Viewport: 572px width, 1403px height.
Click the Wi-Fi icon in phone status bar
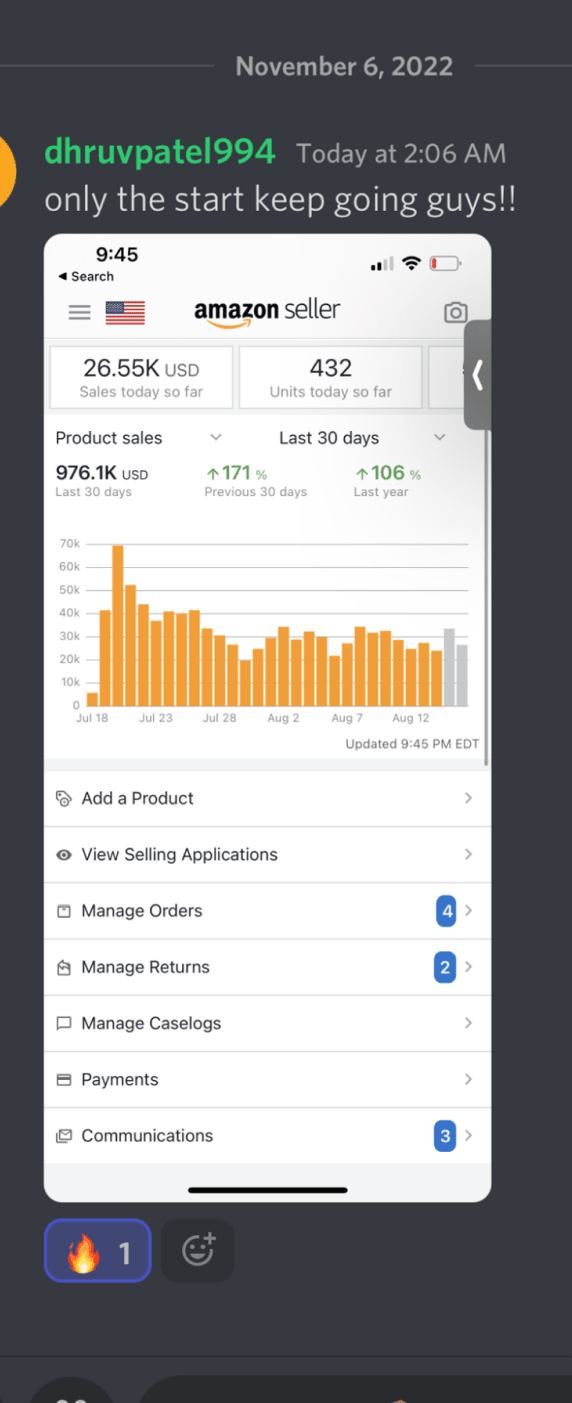coord(411,263)
